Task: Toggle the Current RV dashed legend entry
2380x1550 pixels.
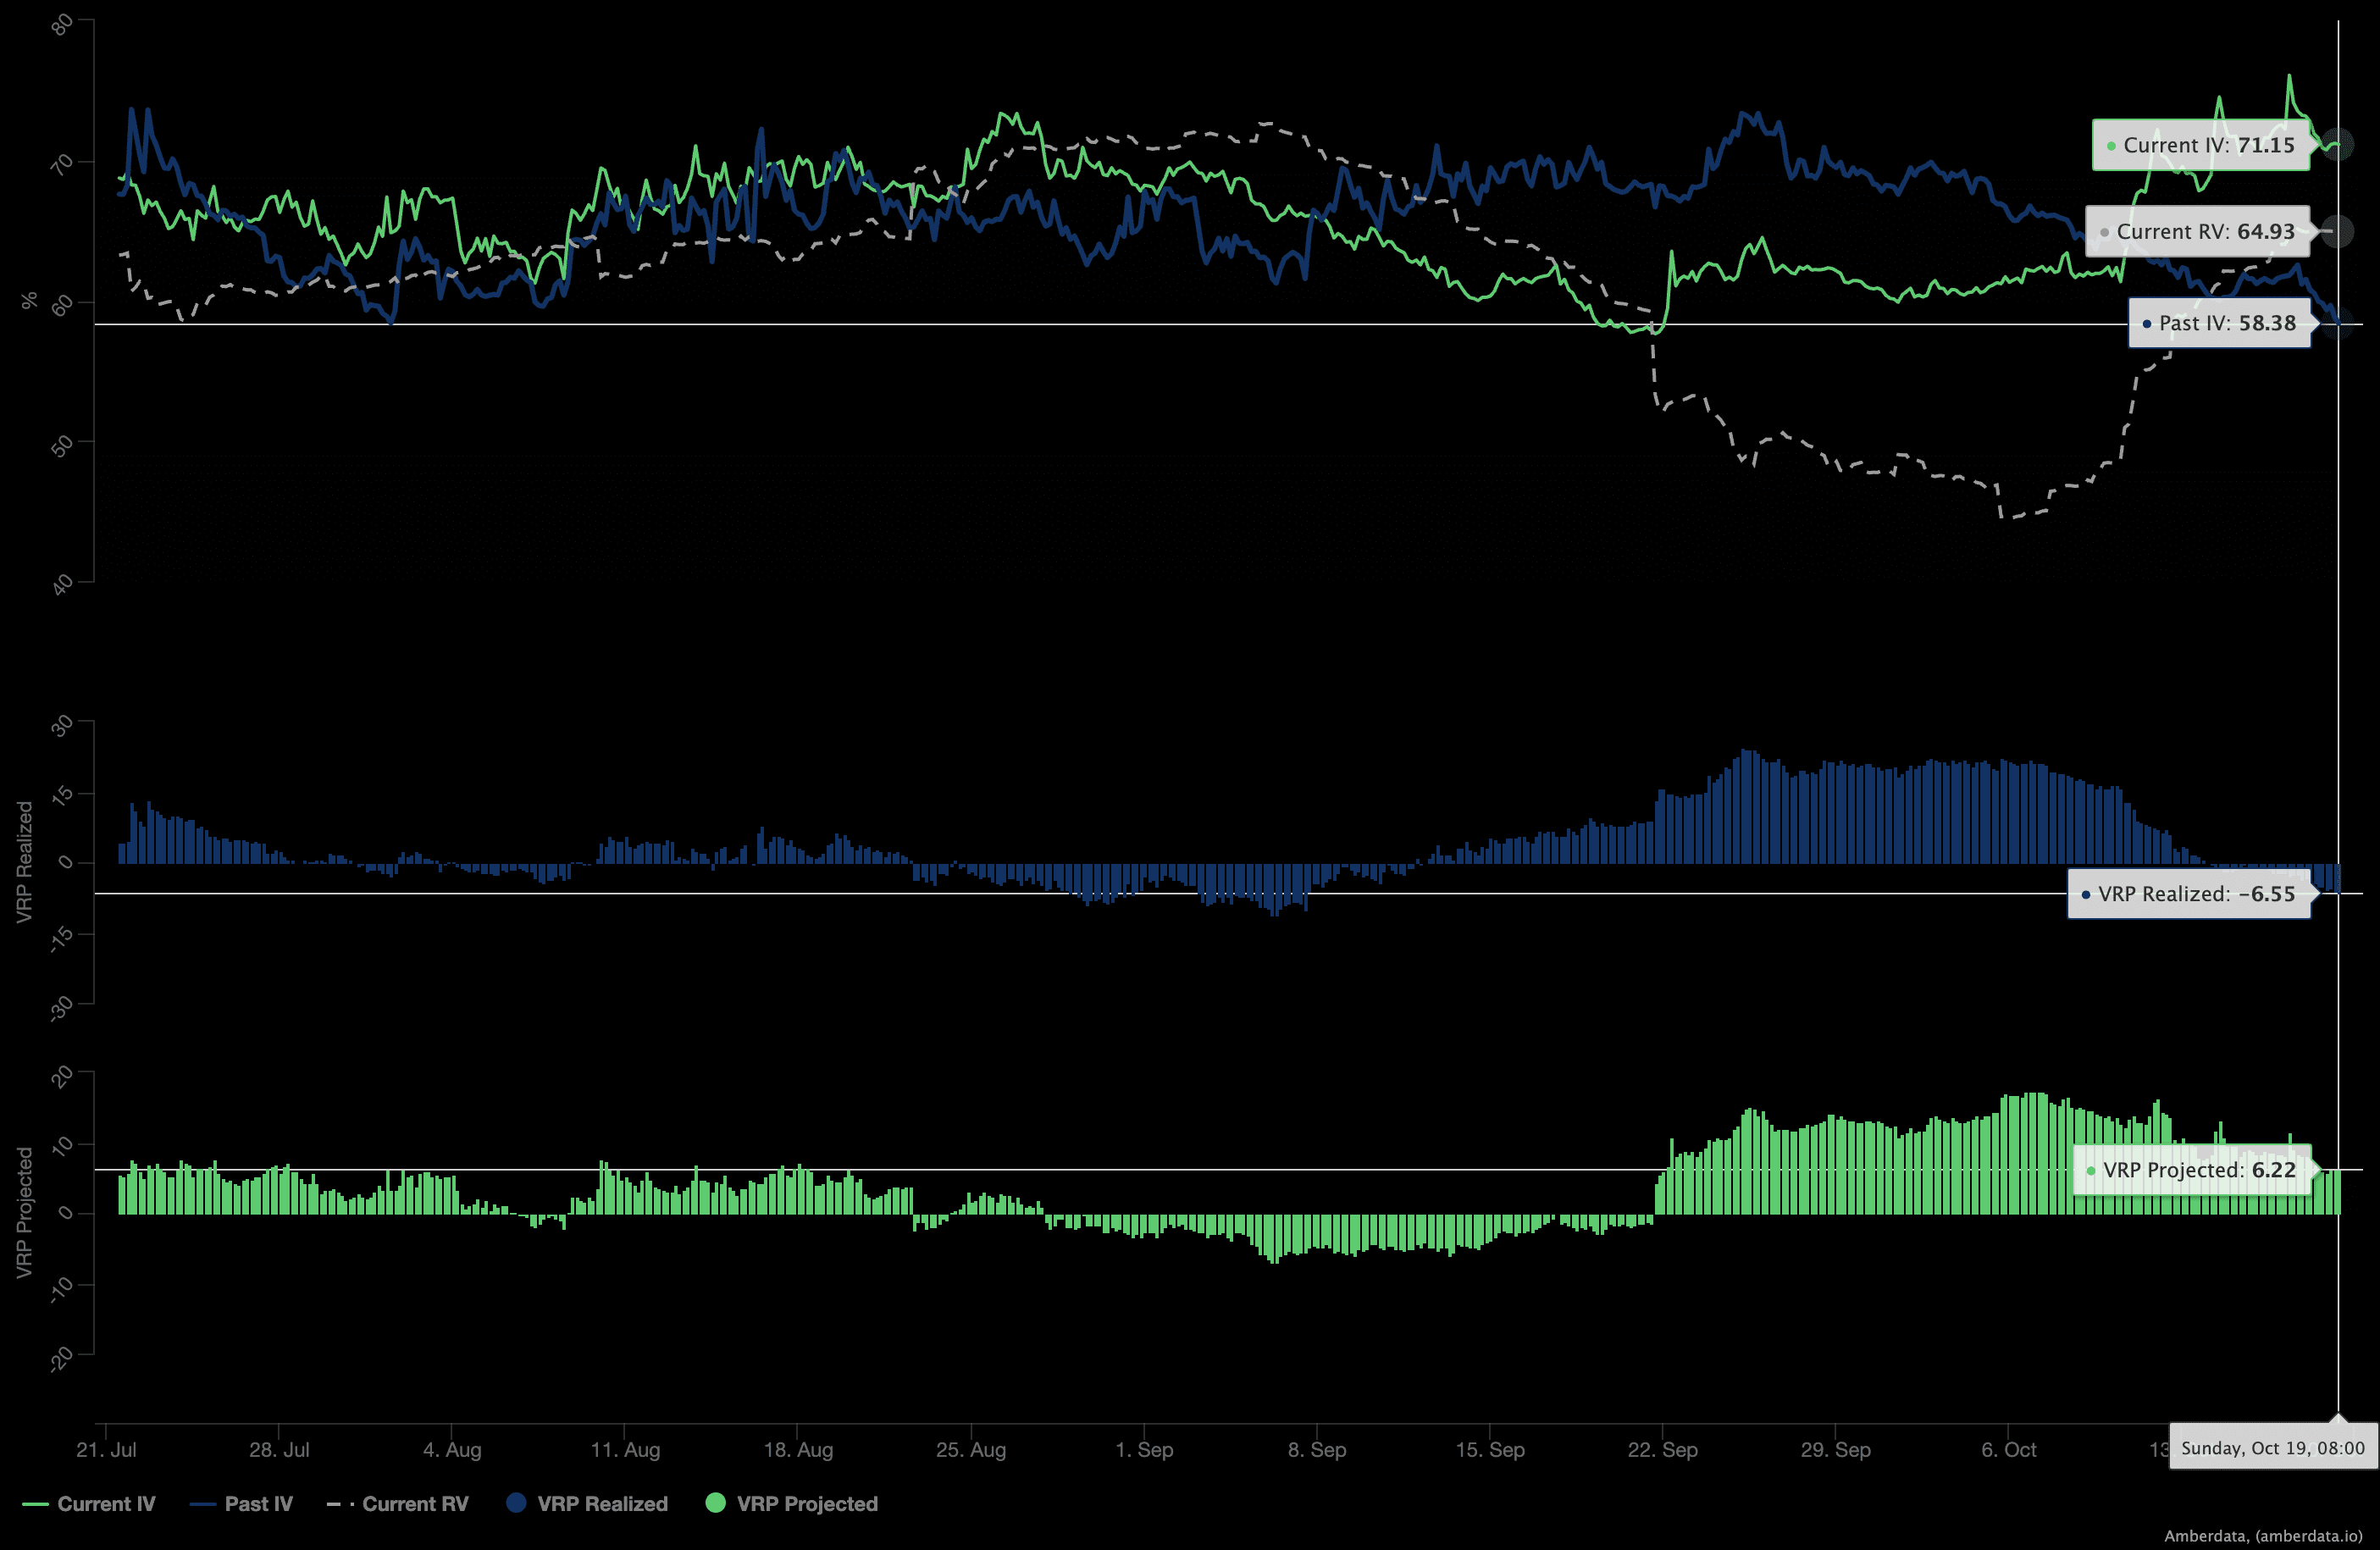Action: click(x=414, y=1504)
